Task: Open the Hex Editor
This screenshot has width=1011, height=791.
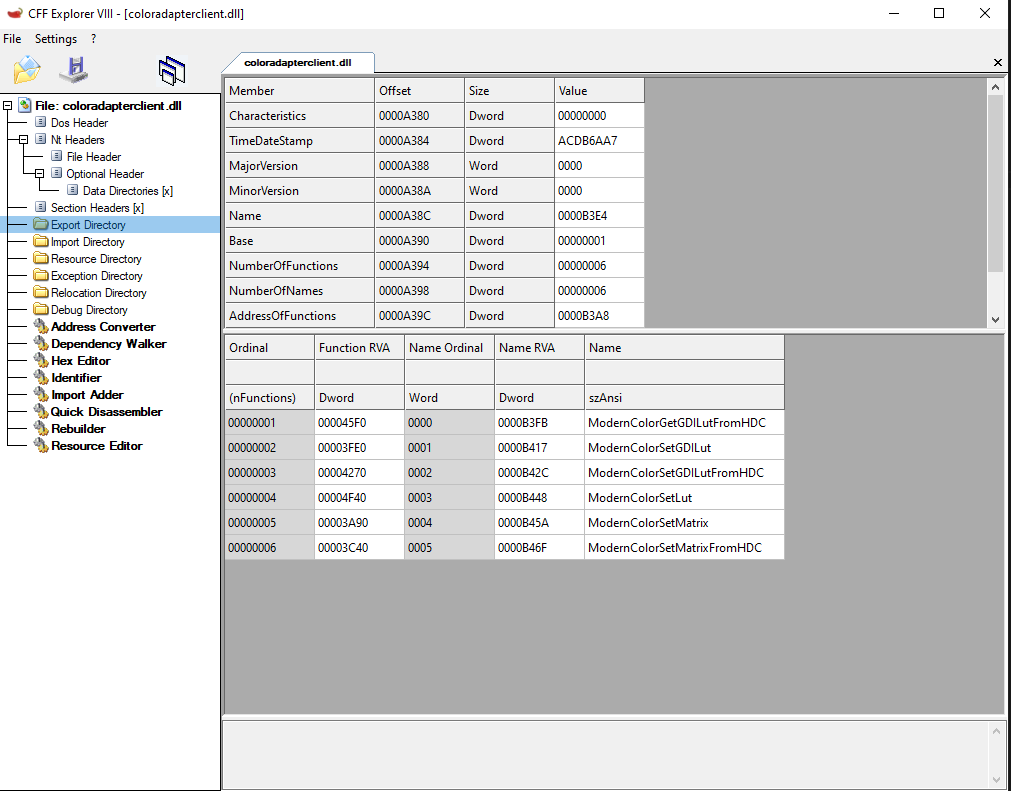Action: tap(78, 360)
